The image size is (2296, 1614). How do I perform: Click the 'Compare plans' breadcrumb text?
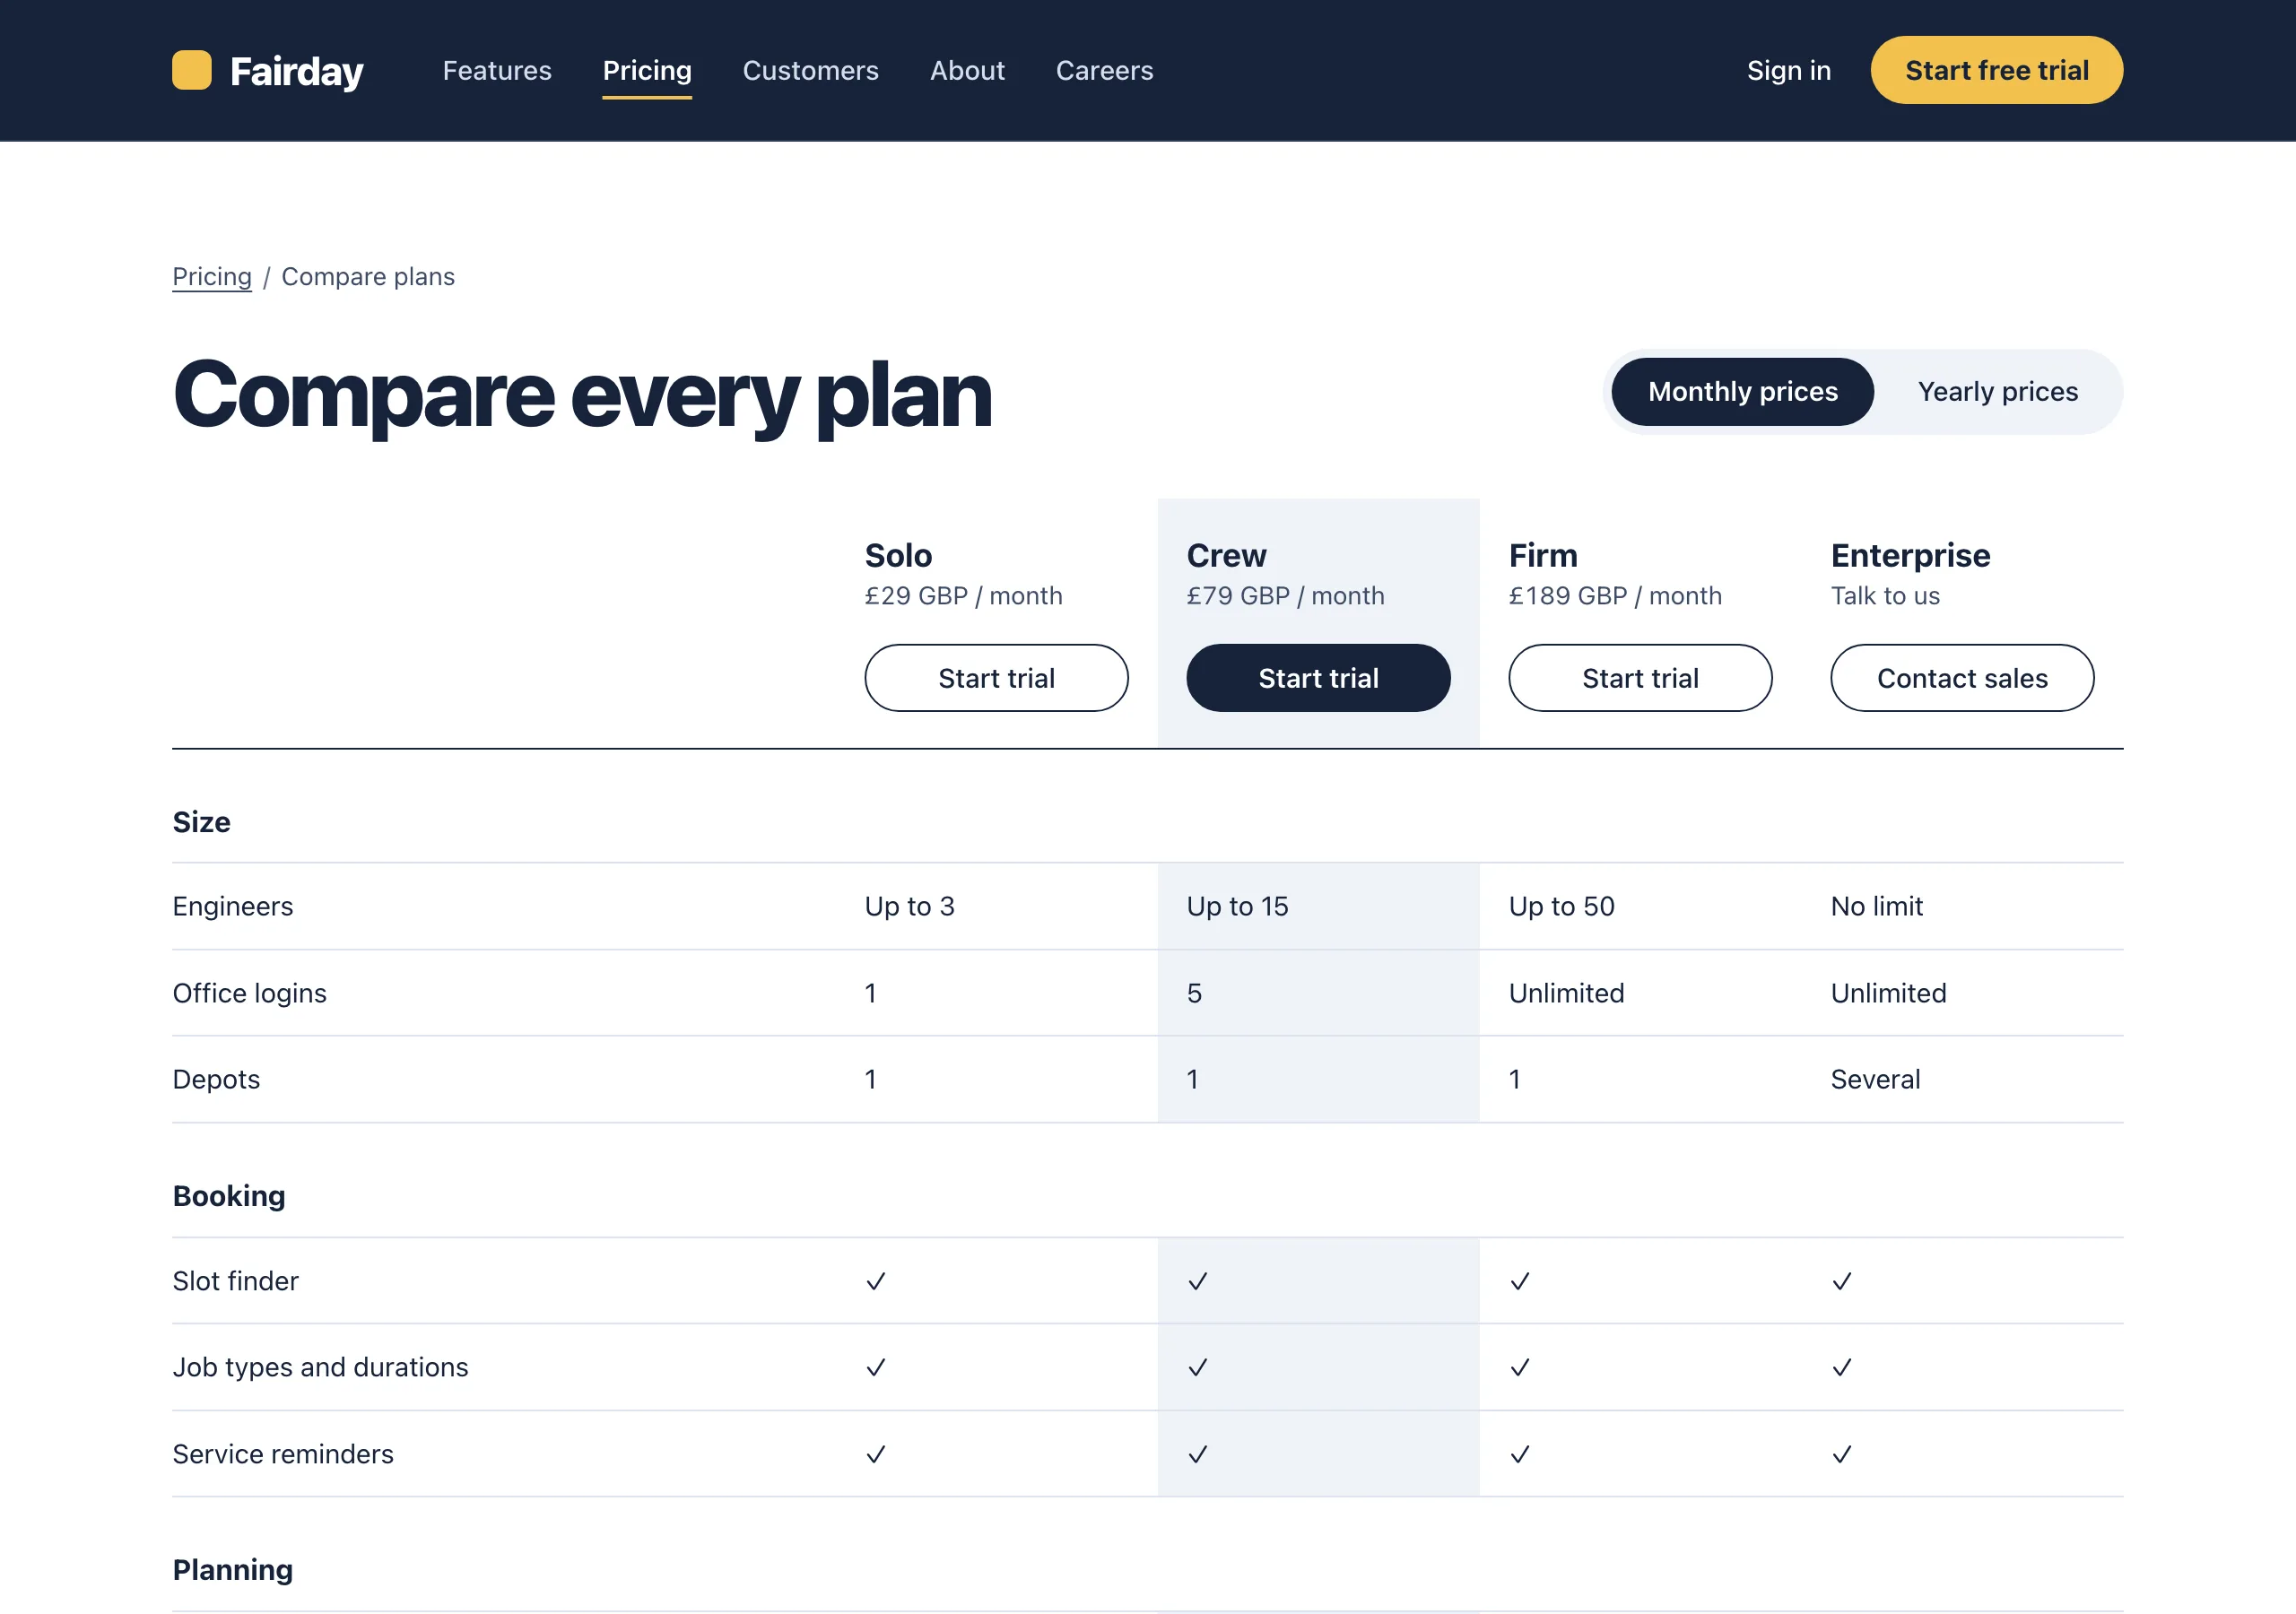tap(368, 277)
